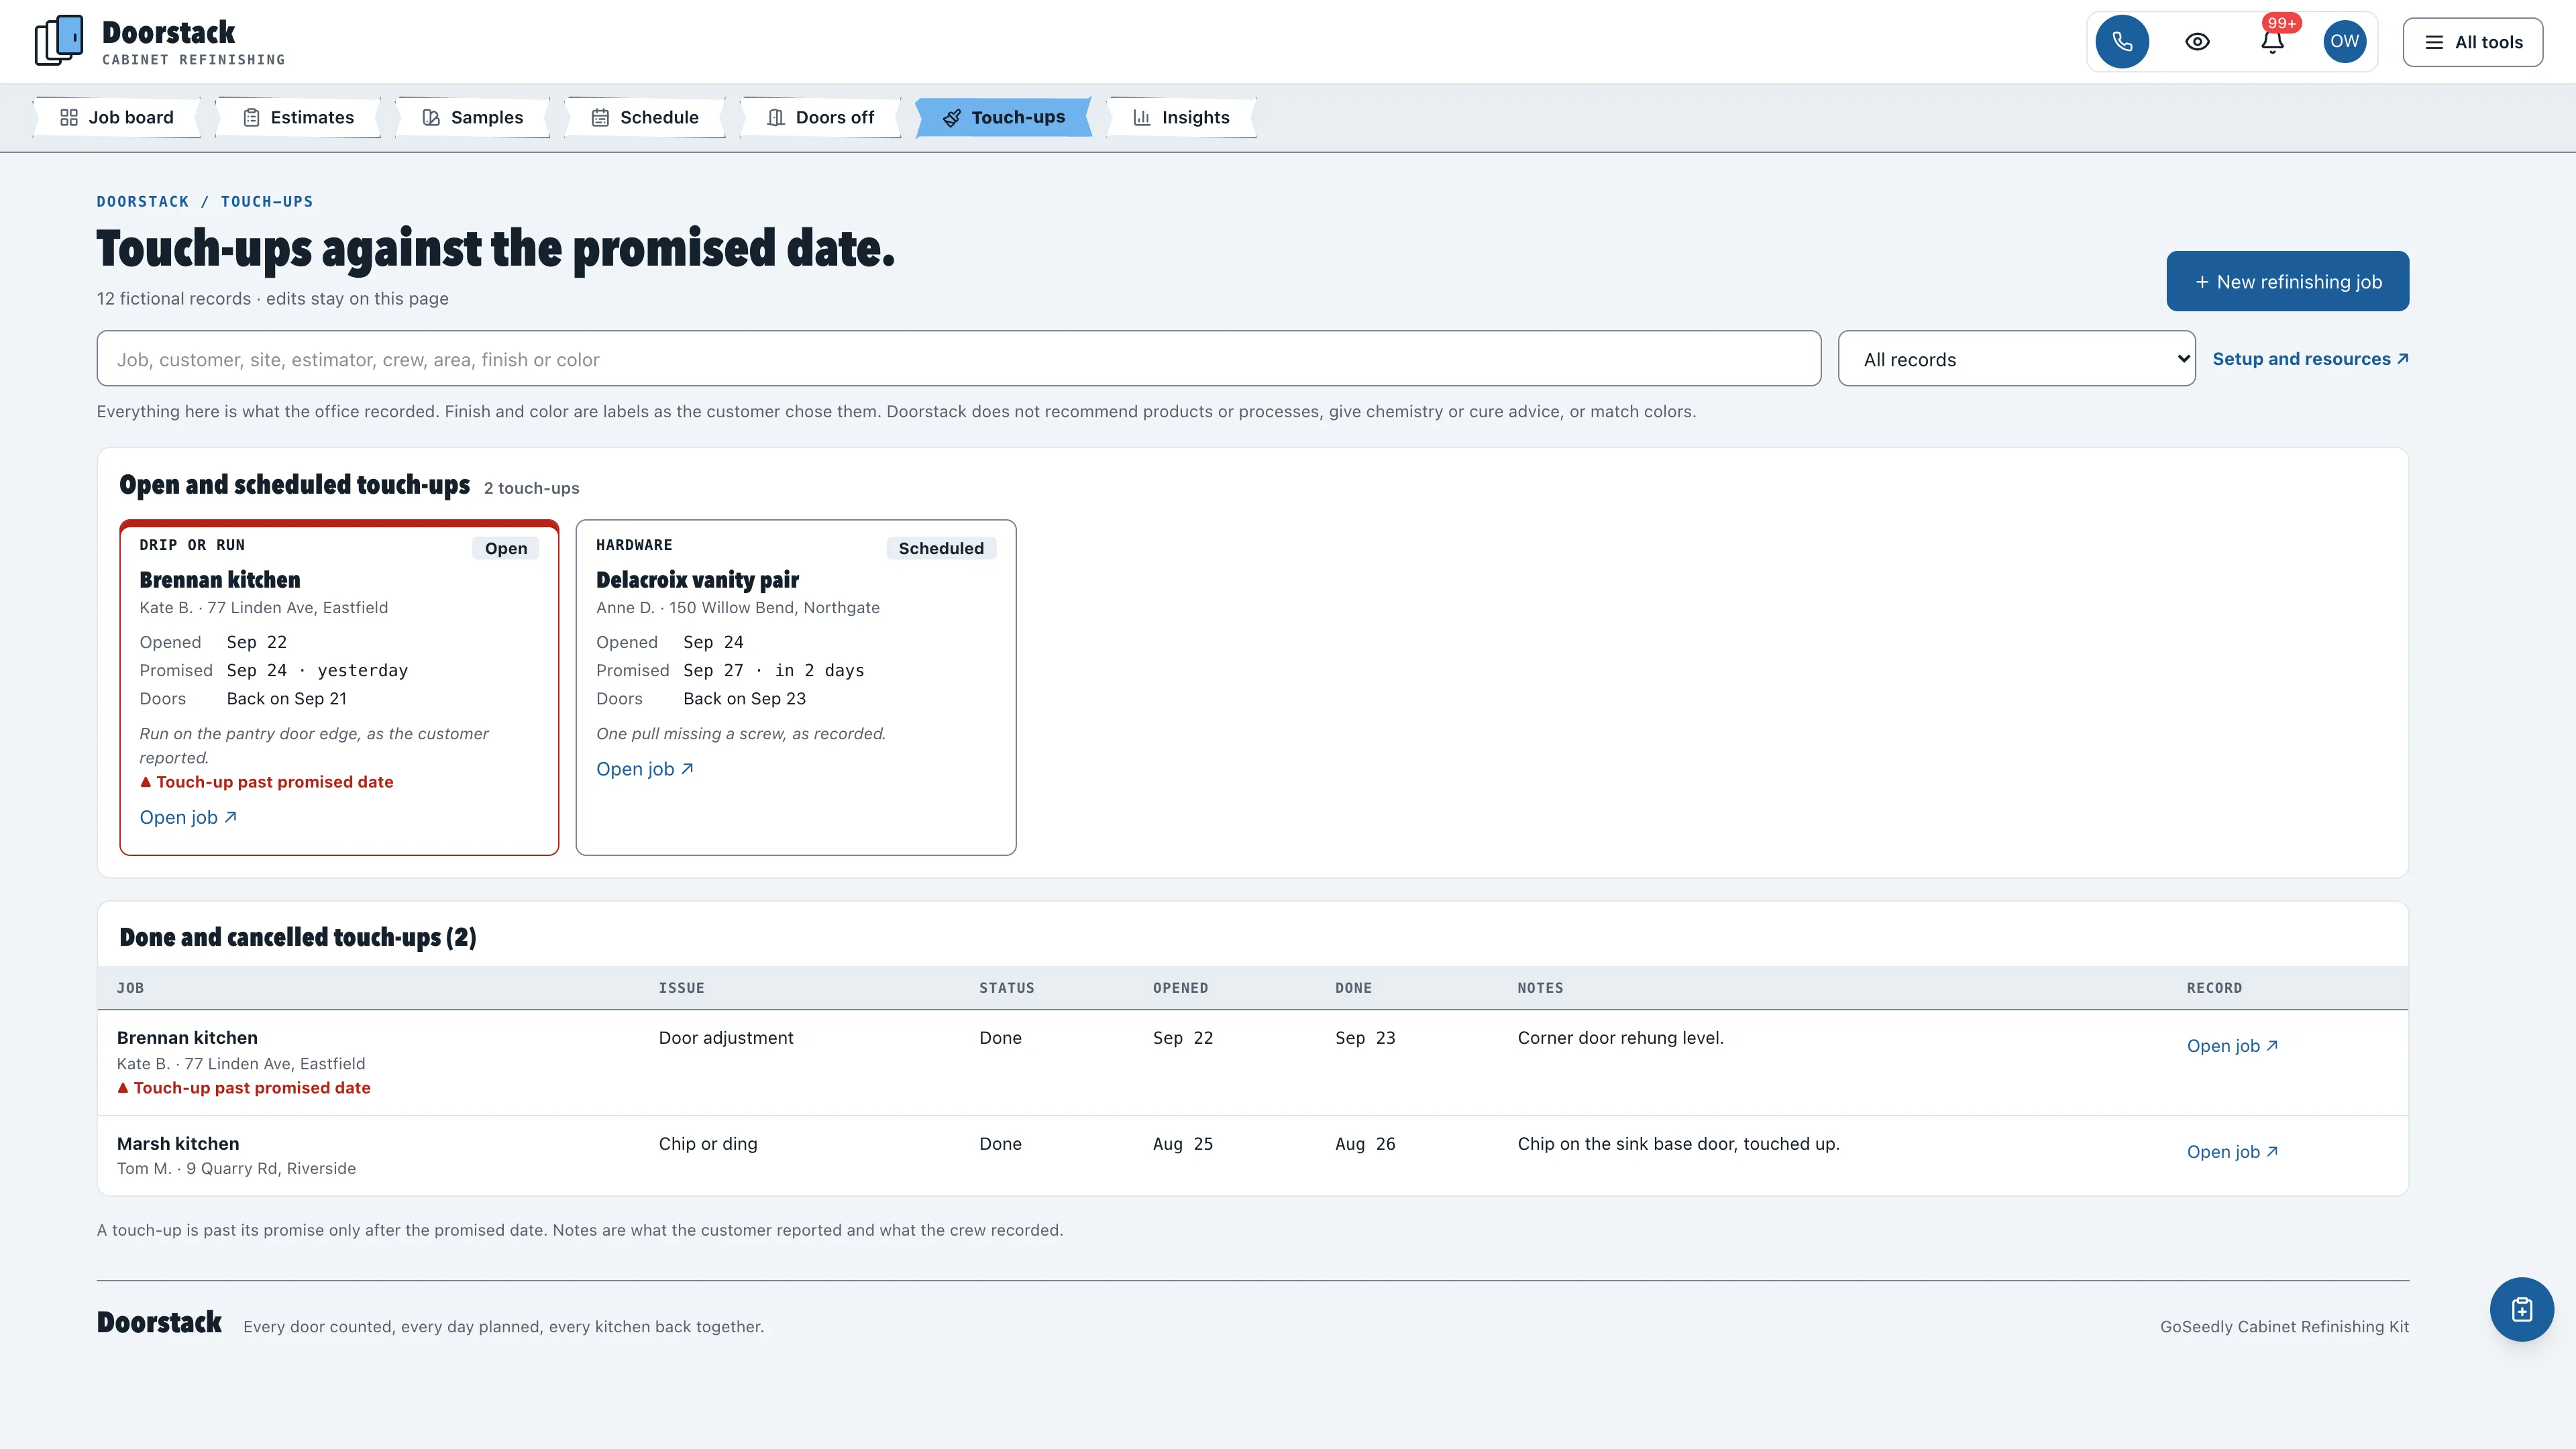Click the Open status badge on Brennan card
Screen dimensions: 2576x1449
506,548
